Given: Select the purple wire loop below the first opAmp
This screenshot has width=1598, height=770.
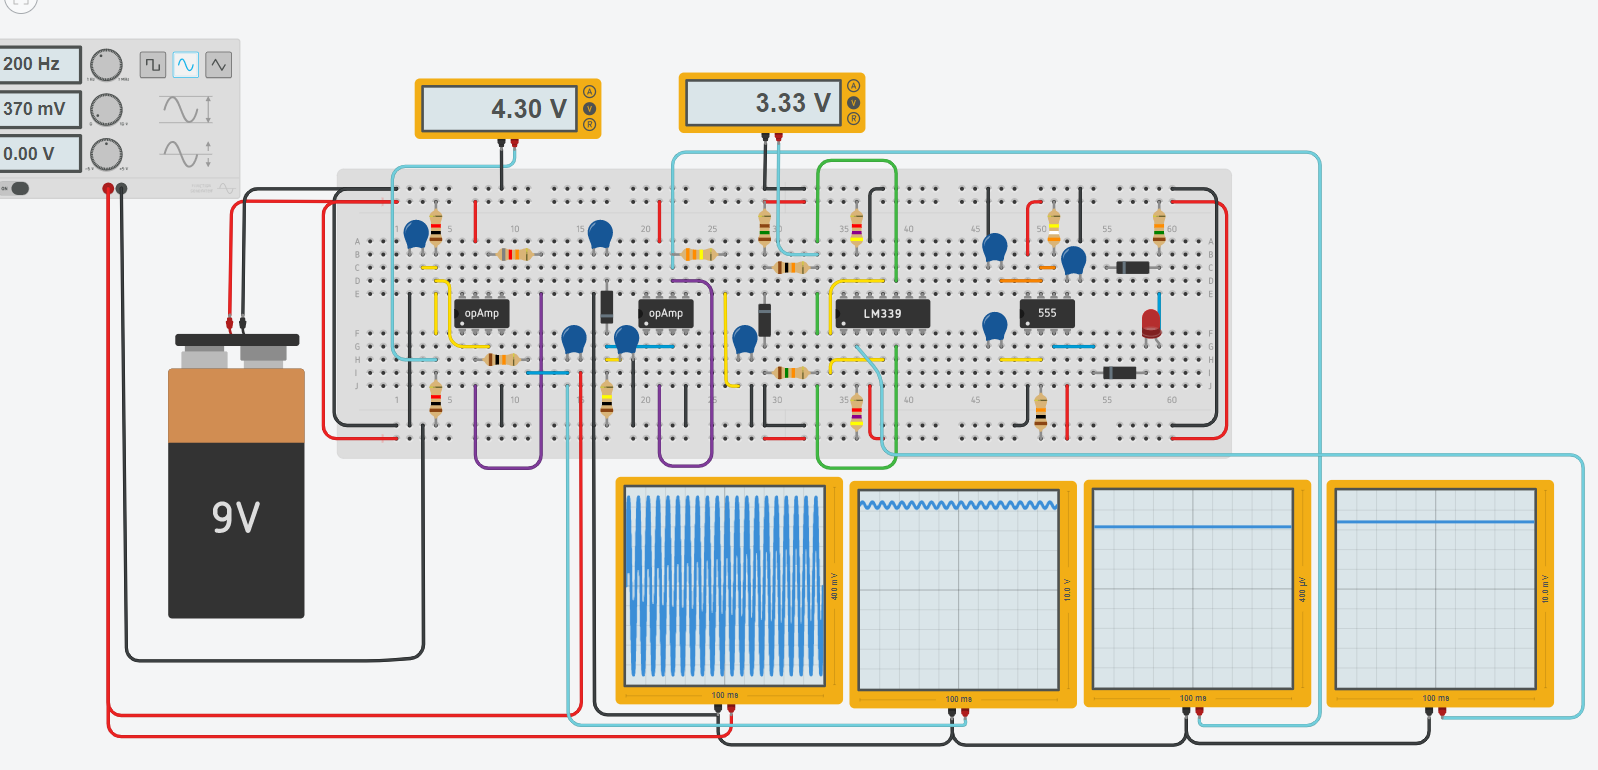Looking at the screenshot, I should (508, 380).
